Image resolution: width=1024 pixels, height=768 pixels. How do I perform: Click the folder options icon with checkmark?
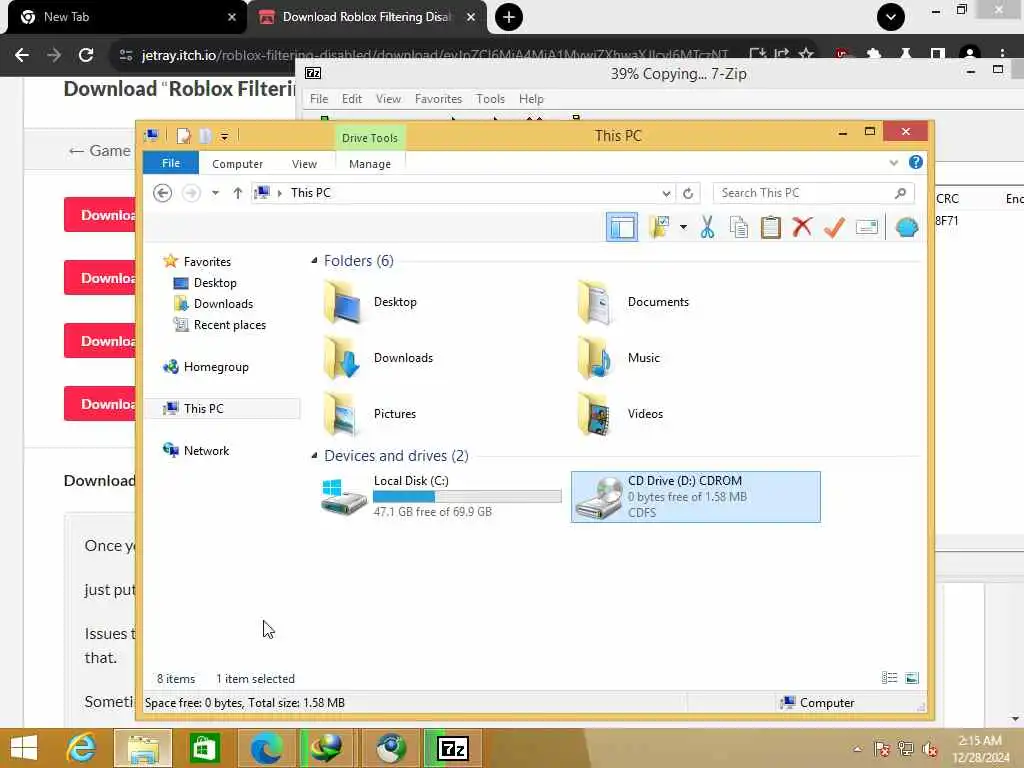659,227
